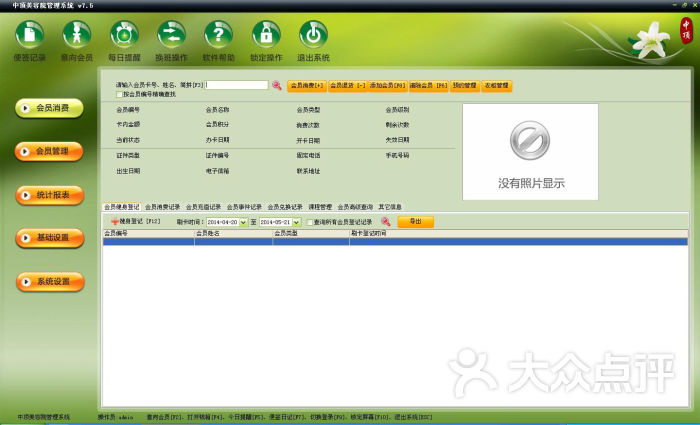Open 软件帮助 help question mark icon

(x=218, y=35)
